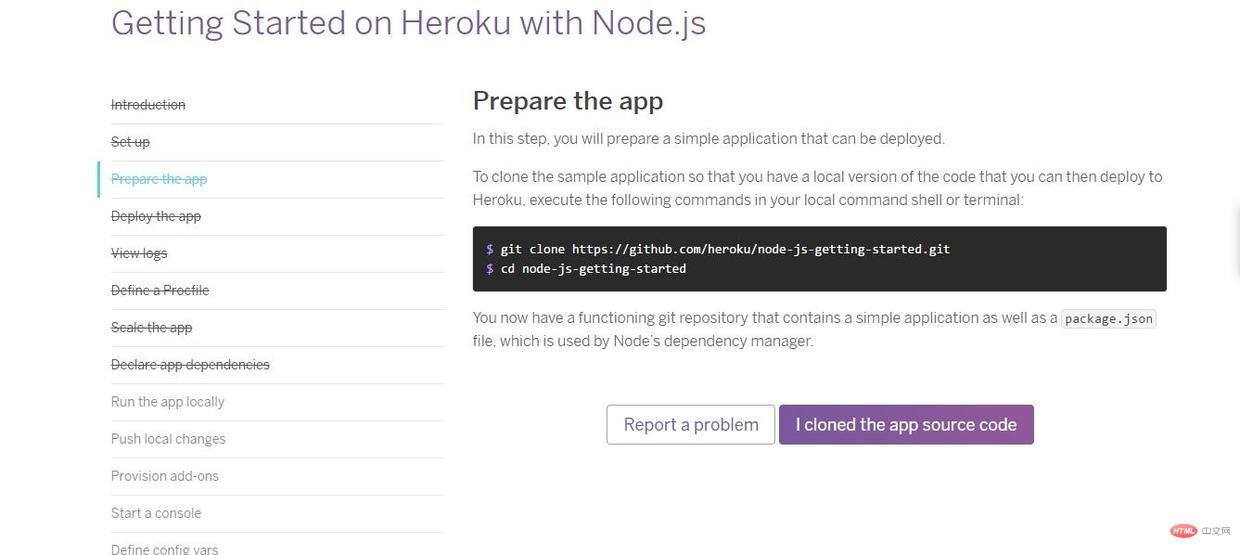Open Declare app dependencies step

point(190,364)
